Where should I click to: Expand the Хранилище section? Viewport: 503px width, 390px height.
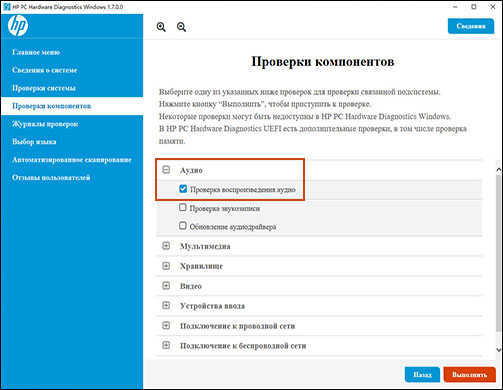pos(166,266)
